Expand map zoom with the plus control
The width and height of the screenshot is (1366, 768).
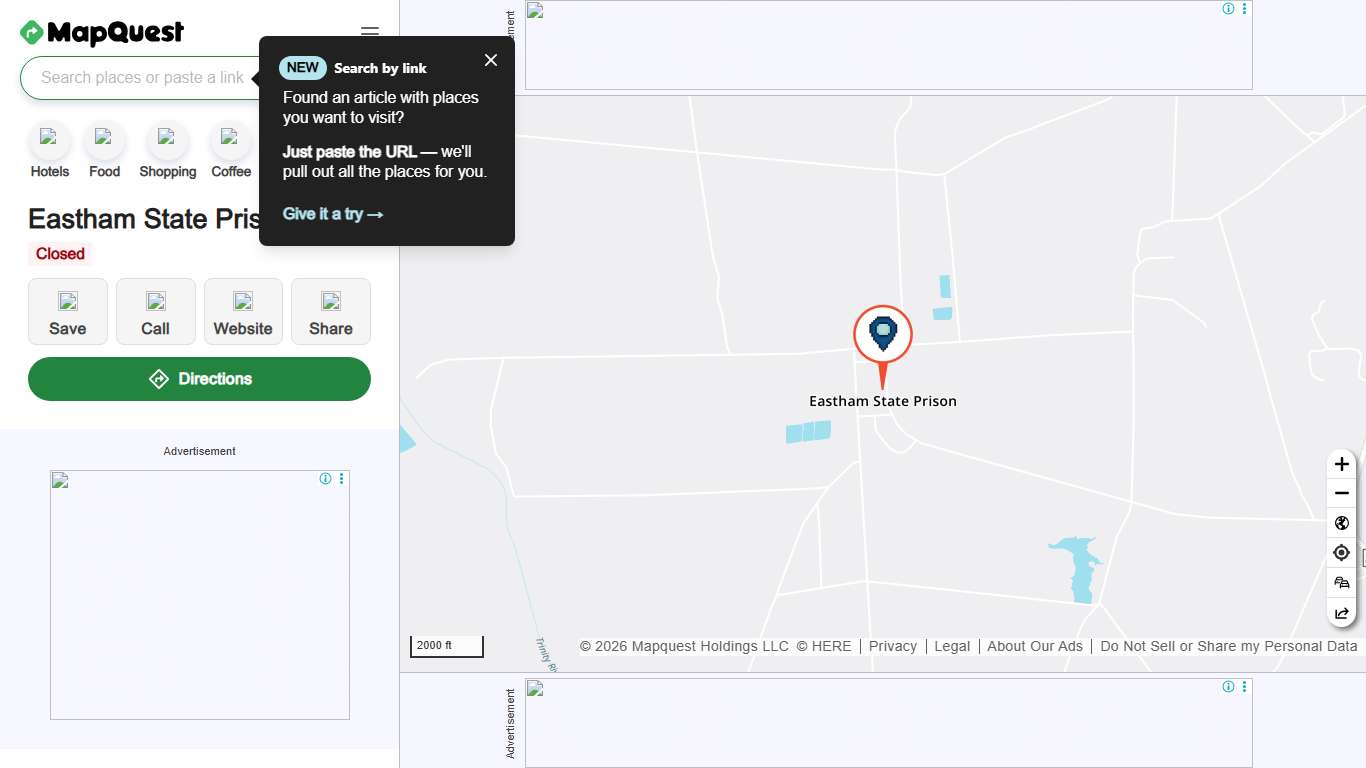click(1341, 463)
